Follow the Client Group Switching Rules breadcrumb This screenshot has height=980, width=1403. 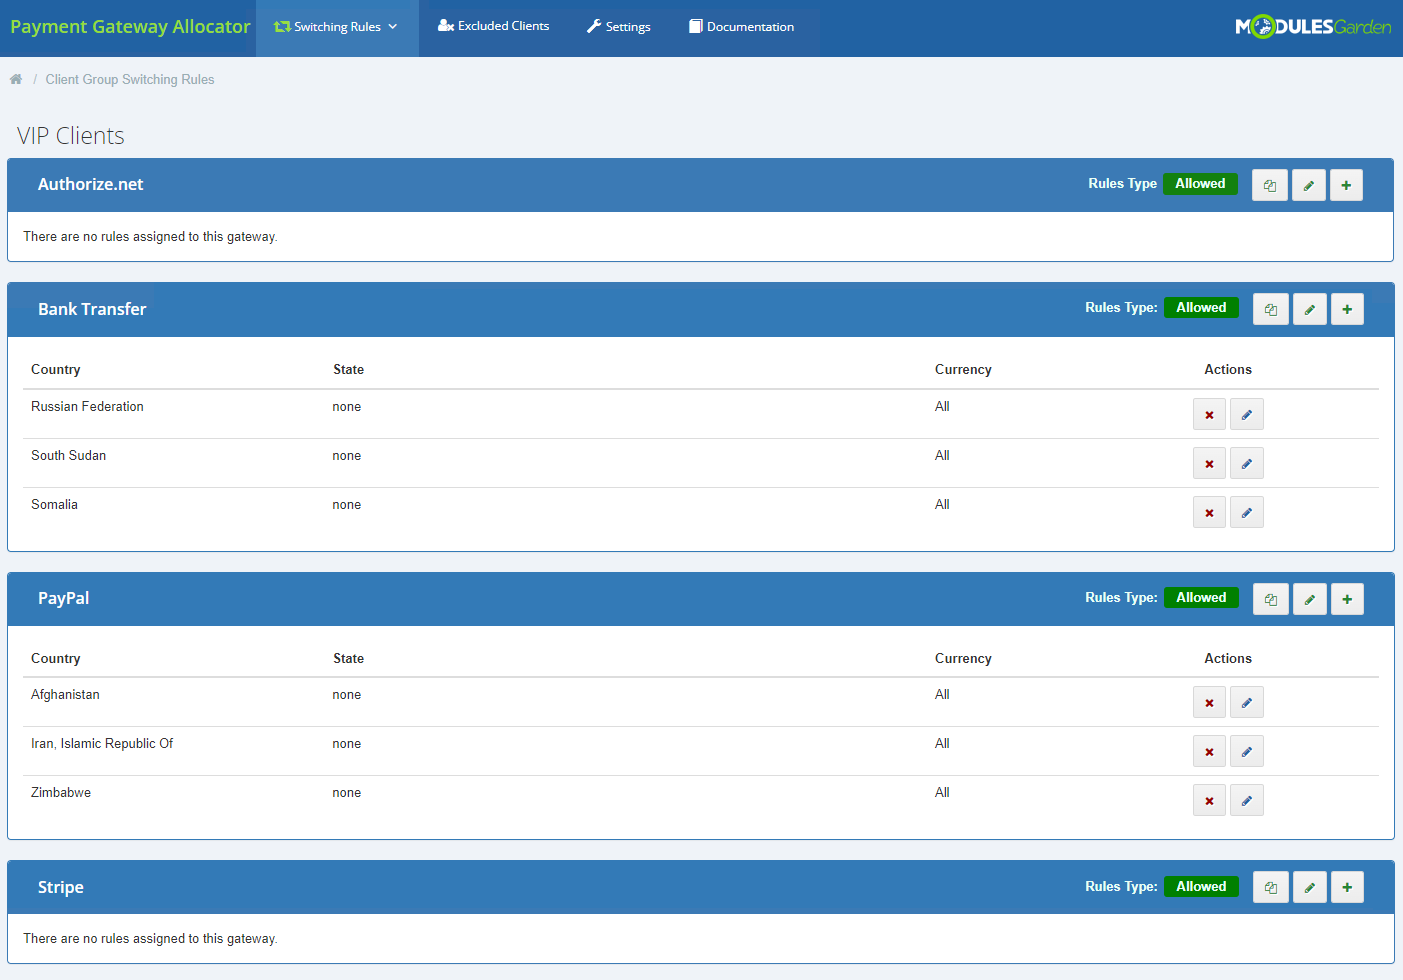pyautogui.click(x=130, y=79)
